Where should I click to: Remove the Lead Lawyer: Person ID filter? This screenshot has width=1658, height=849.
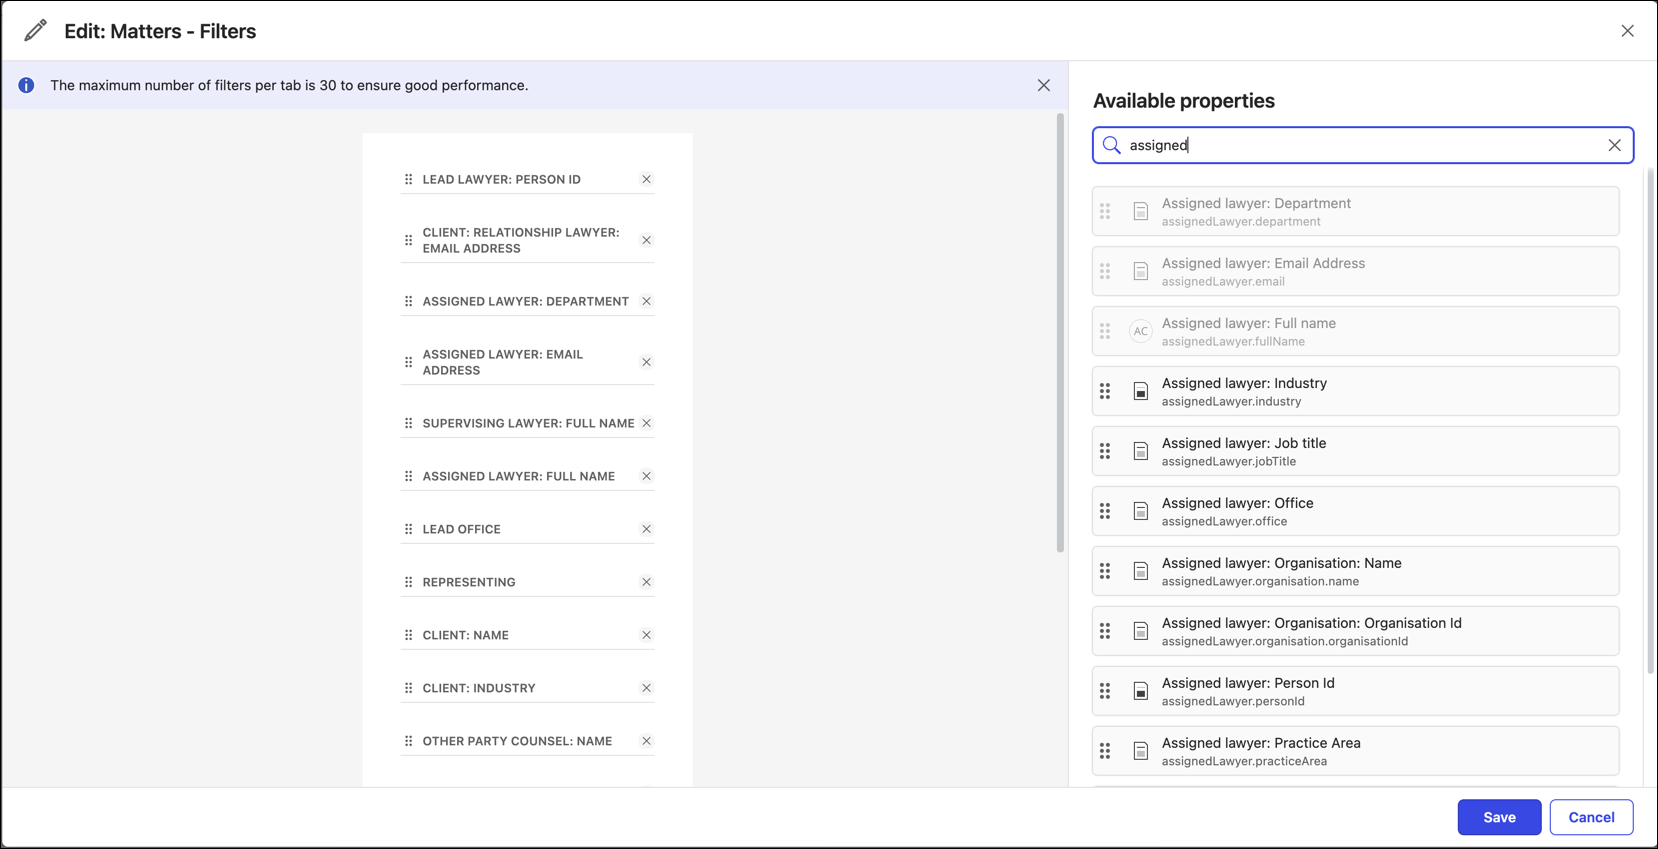tap(646, 179)
